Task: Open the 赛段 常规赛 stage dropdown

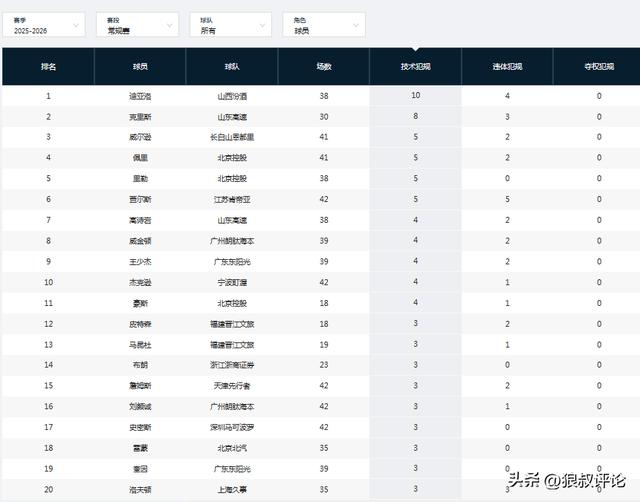Action: point(137,25)
